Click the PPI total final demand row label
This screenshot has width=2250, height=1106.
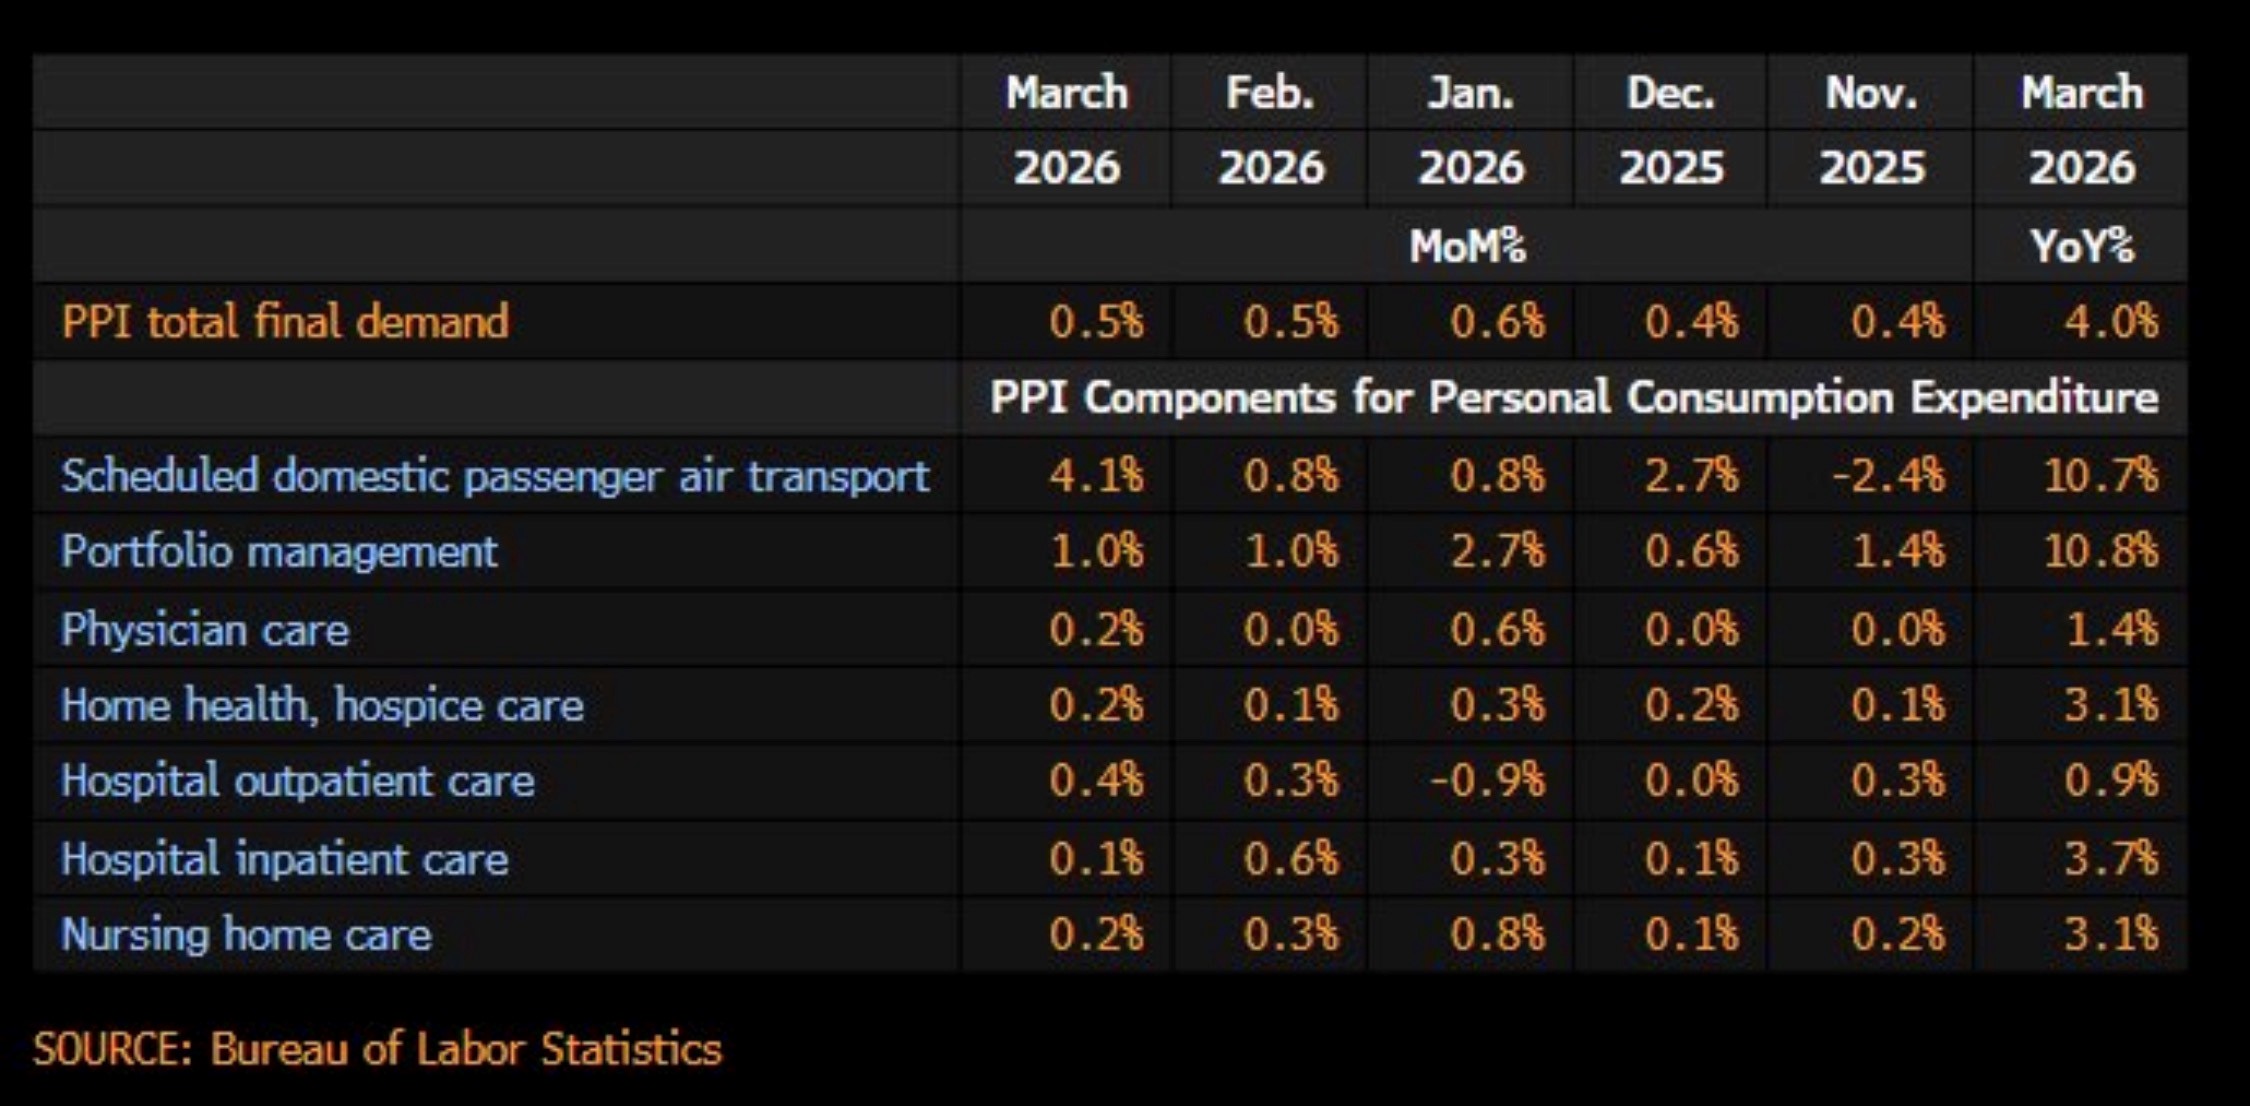click(x=285, y=322)
